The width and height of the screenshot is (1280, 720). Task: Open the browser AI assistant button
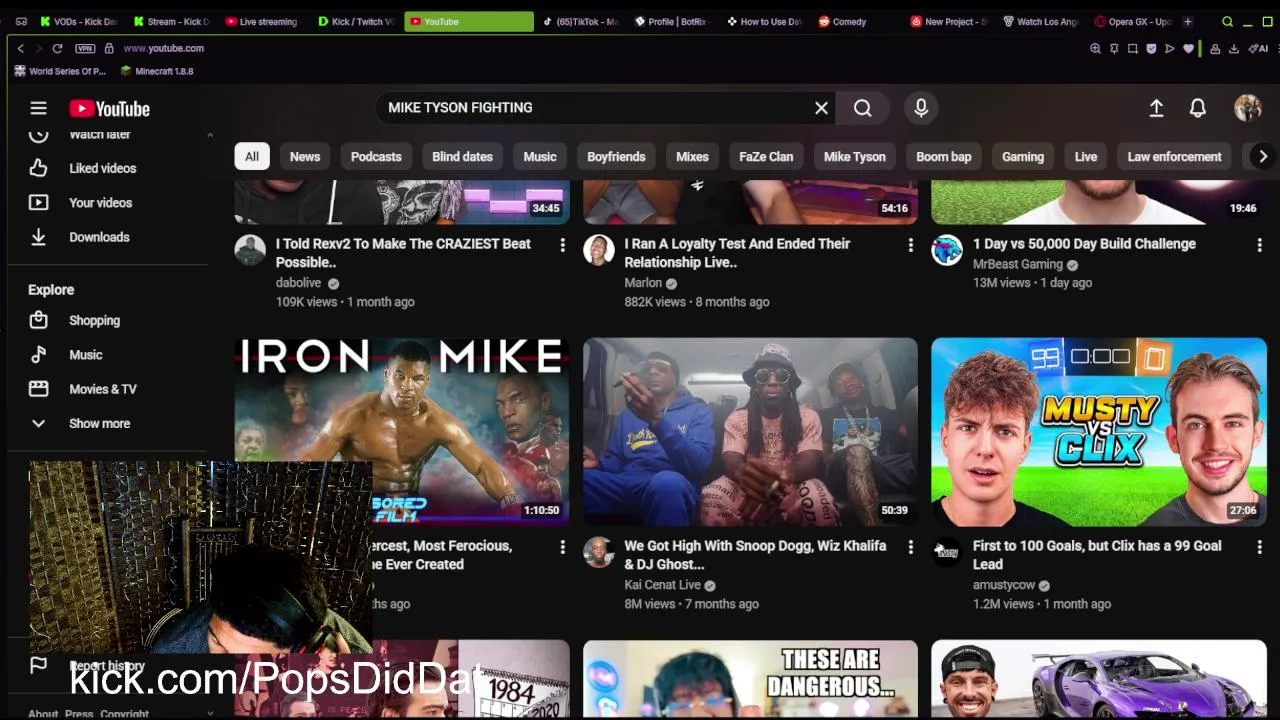[1257, 48]
